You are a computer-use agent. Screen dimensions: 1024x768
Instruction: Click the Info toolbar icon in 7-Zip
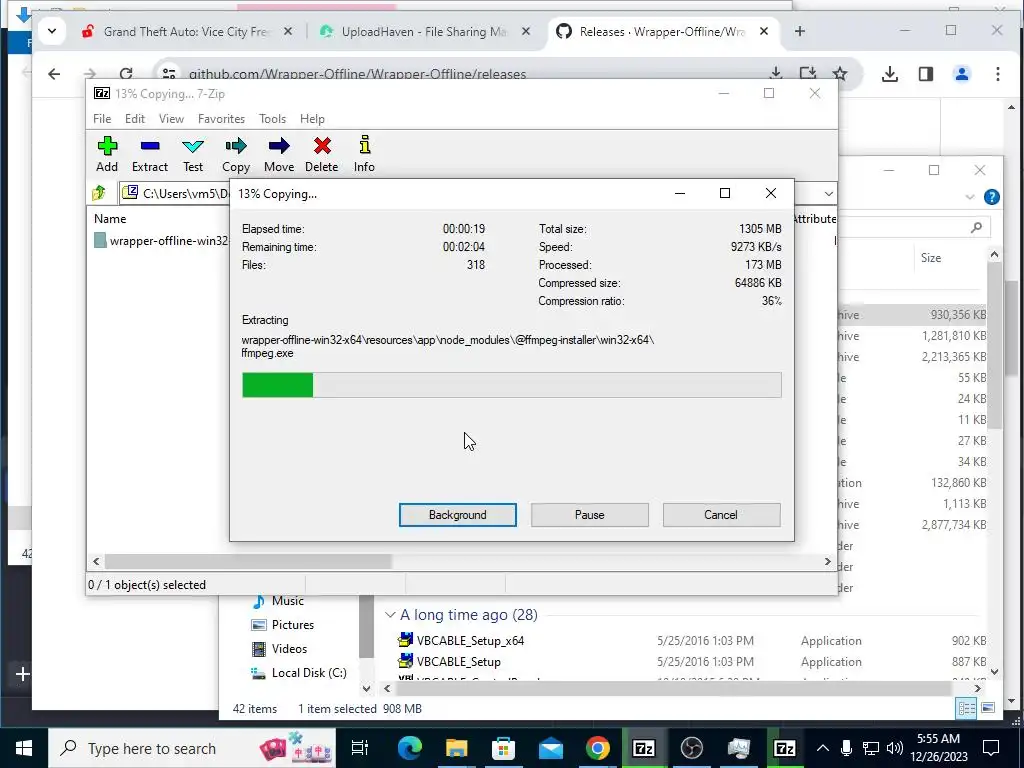click(364, 154)
